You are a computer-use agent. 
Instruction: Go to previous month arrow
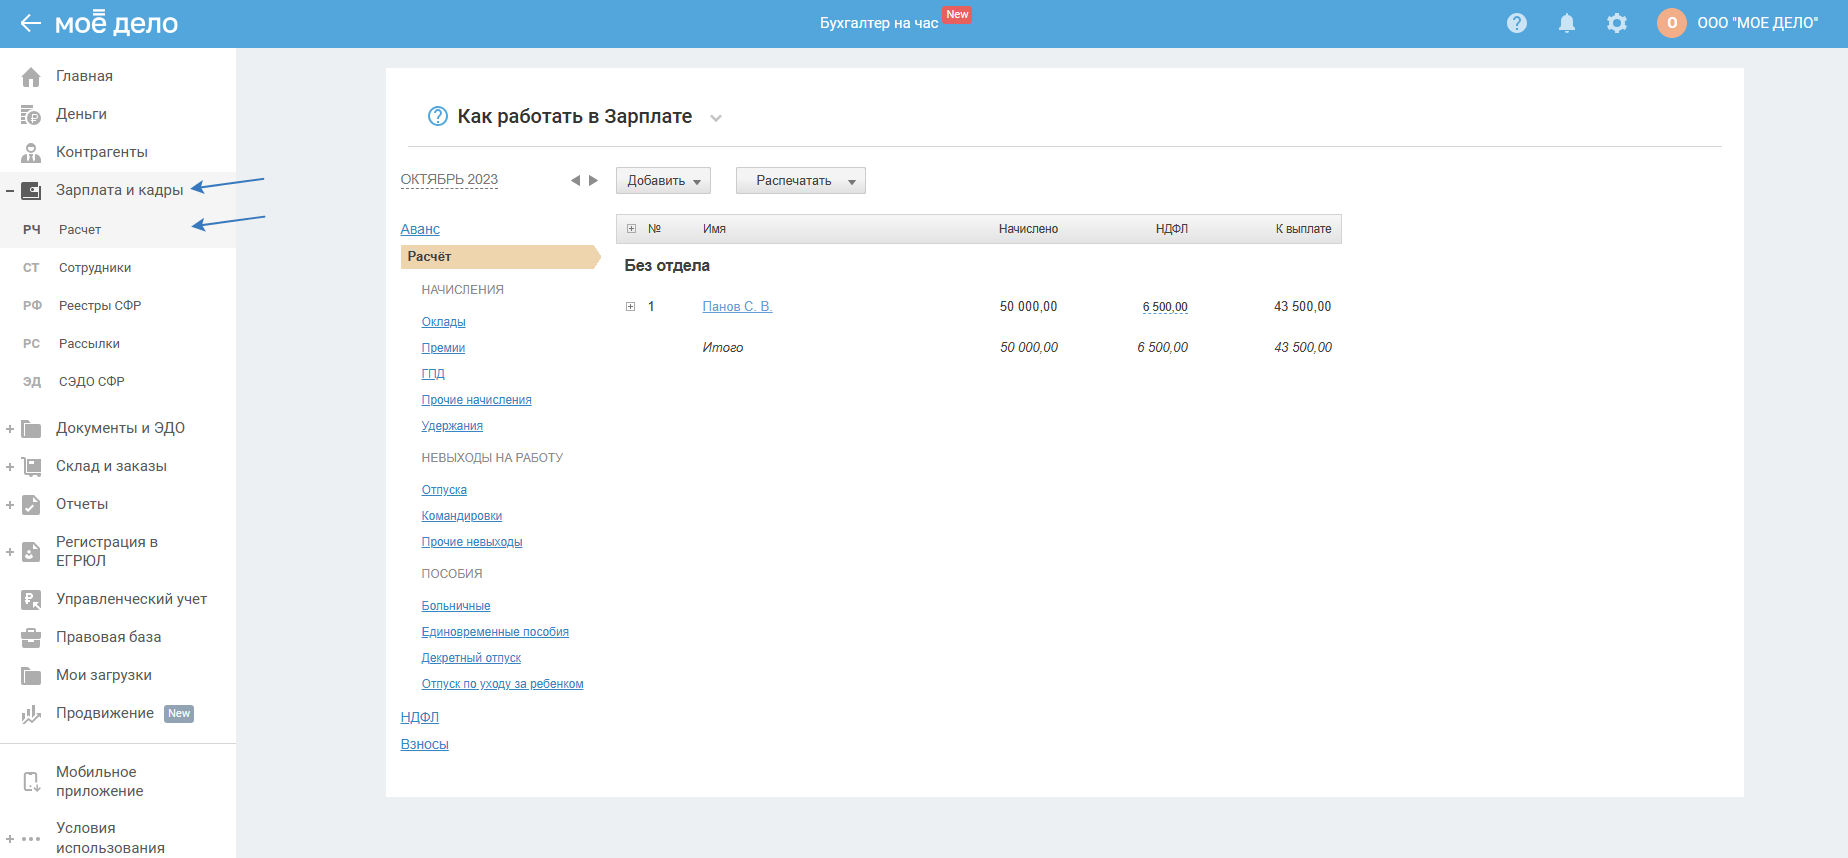pos(575,181)
